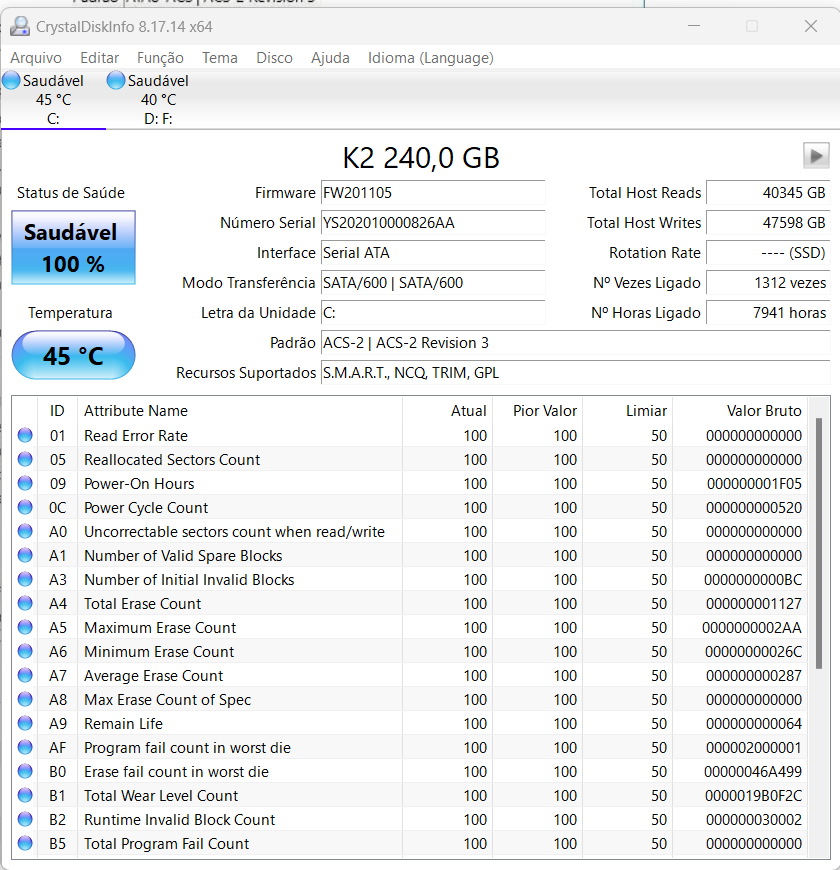Viewport: 840px width, 870px height.
Task: Close the CrystalDiskInfo window
Action: point(811,26)
